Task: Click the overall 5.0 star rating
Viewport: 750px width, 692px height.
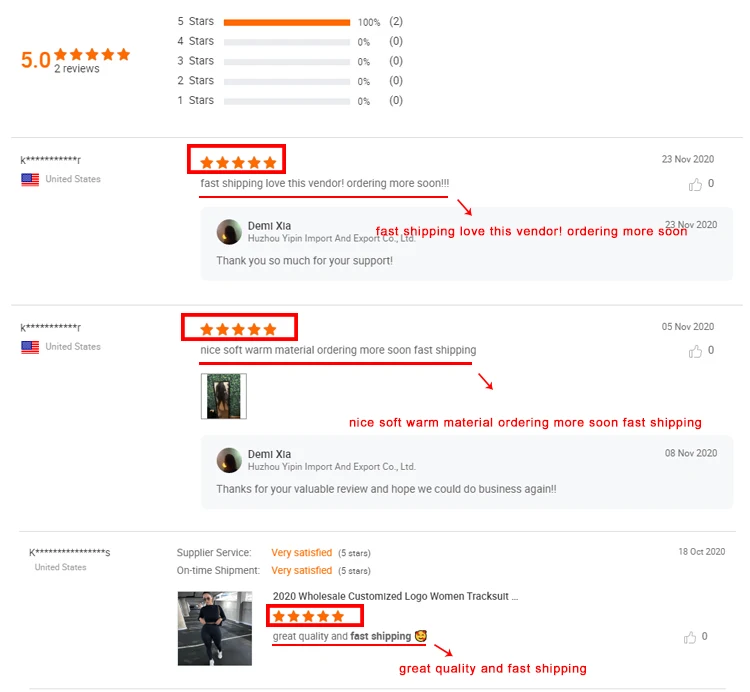Action: (92, 54)
